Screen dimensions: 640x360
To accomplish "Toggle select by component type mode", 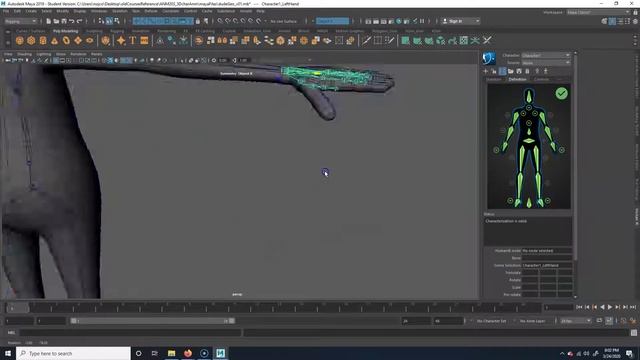I will (117, 21).
